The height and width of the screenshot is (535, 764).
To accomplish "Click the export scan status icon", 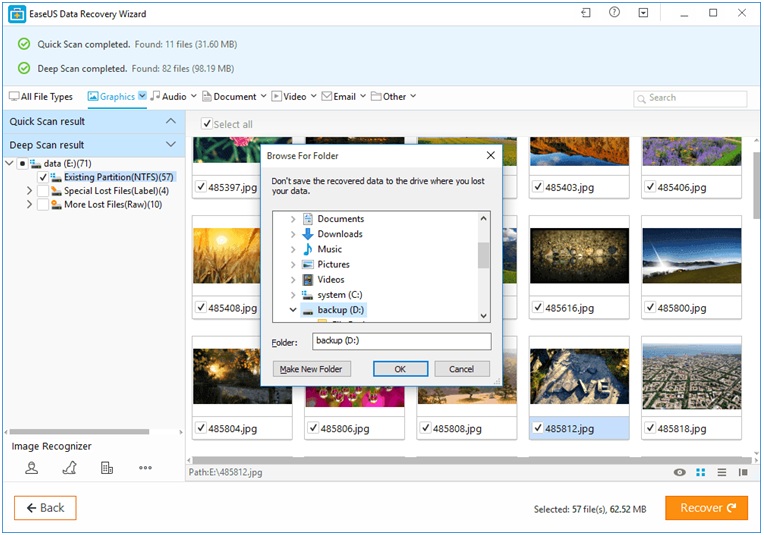I will 585,13.
